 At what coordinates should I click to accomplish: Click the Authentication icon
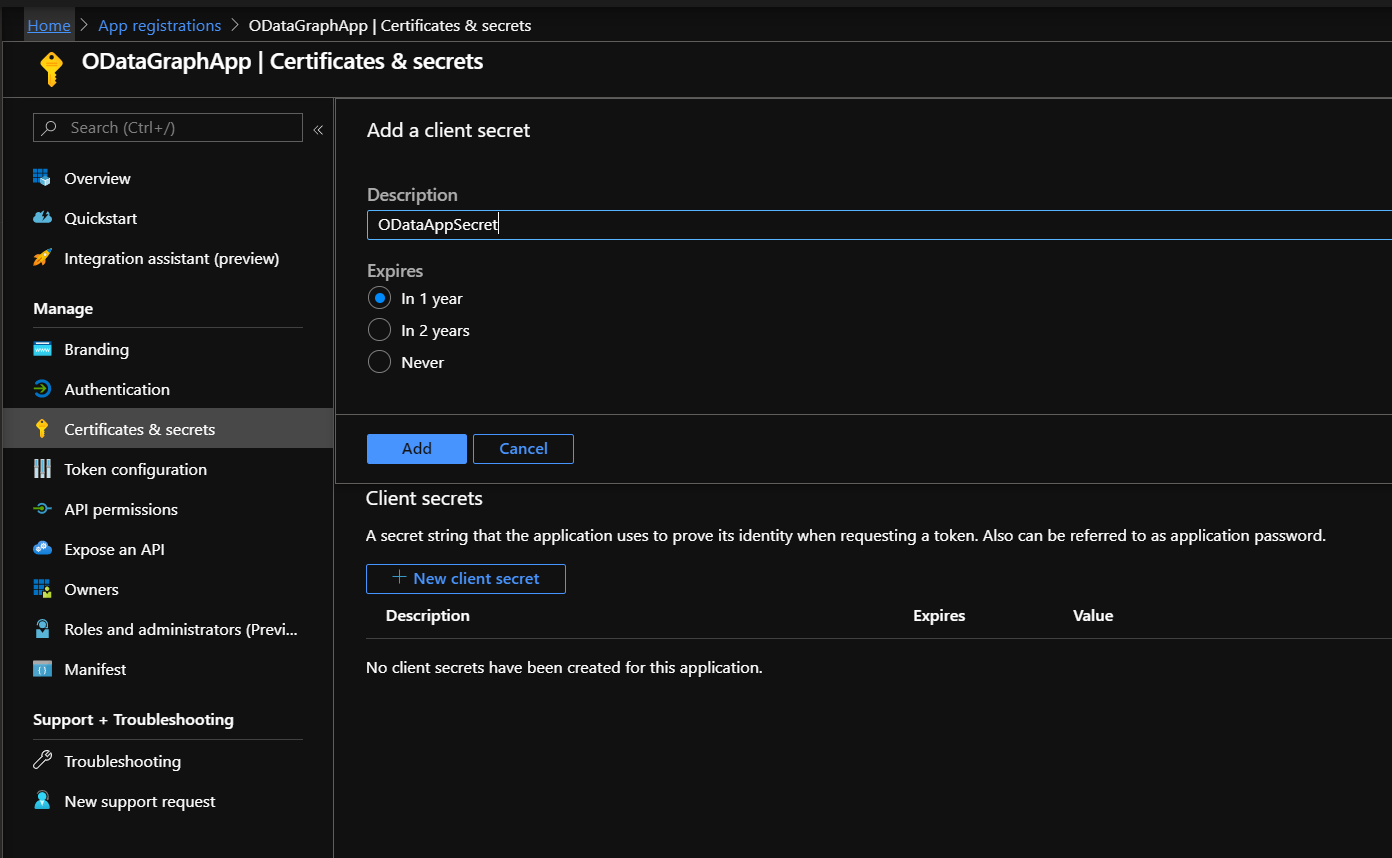pos(42,389)
